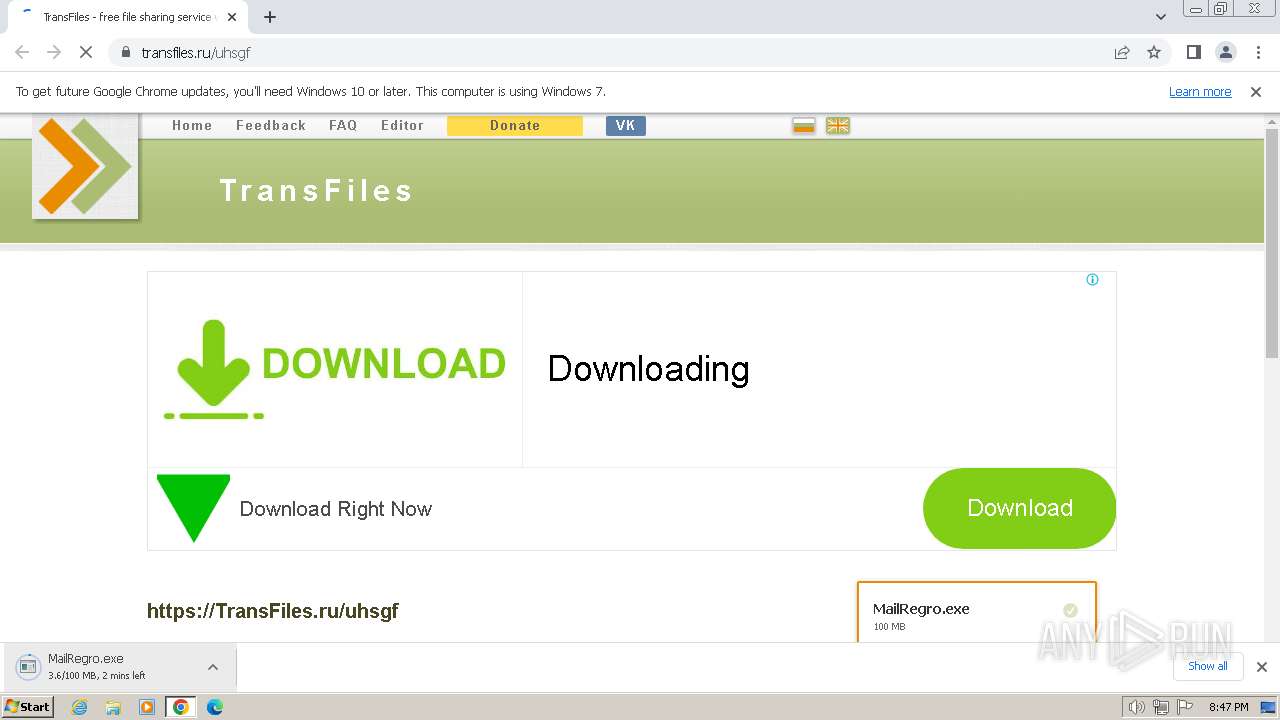Click the volume speaker tray icon
This screenshot has height=720, width=1280.
pyautogui.click(x=1136, y=707)
